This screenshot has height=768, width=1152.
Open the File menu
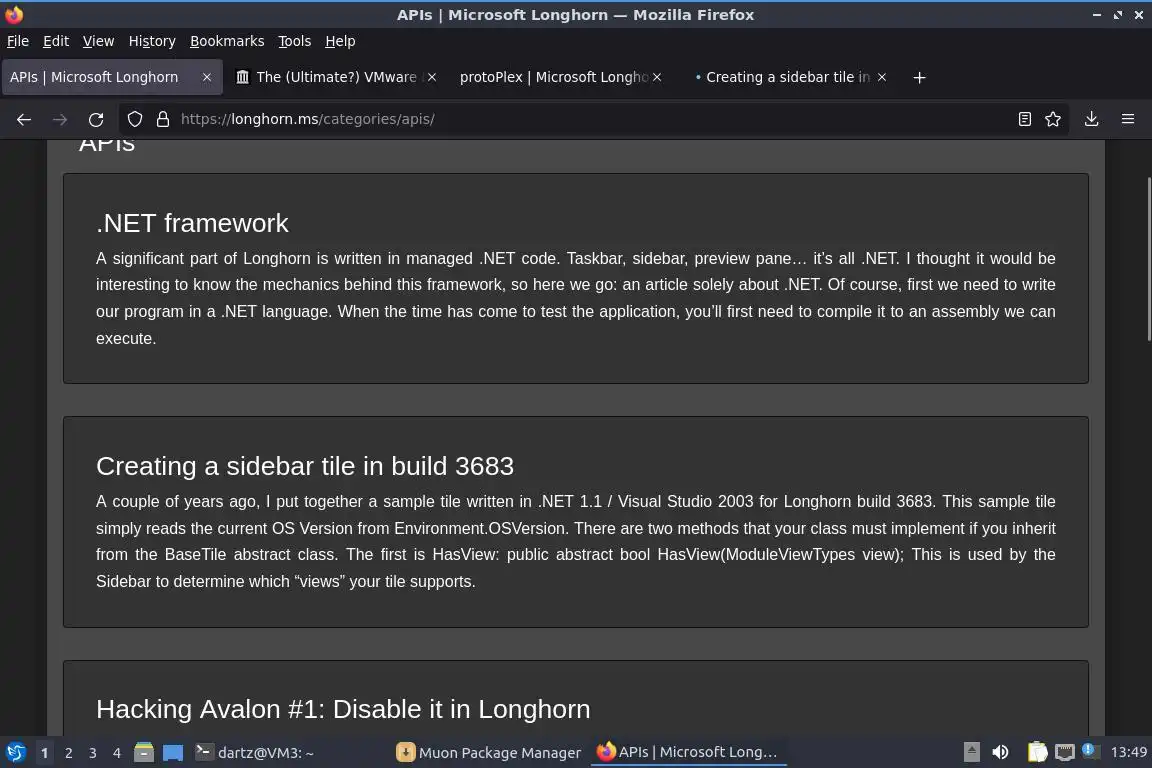point(18,41)
